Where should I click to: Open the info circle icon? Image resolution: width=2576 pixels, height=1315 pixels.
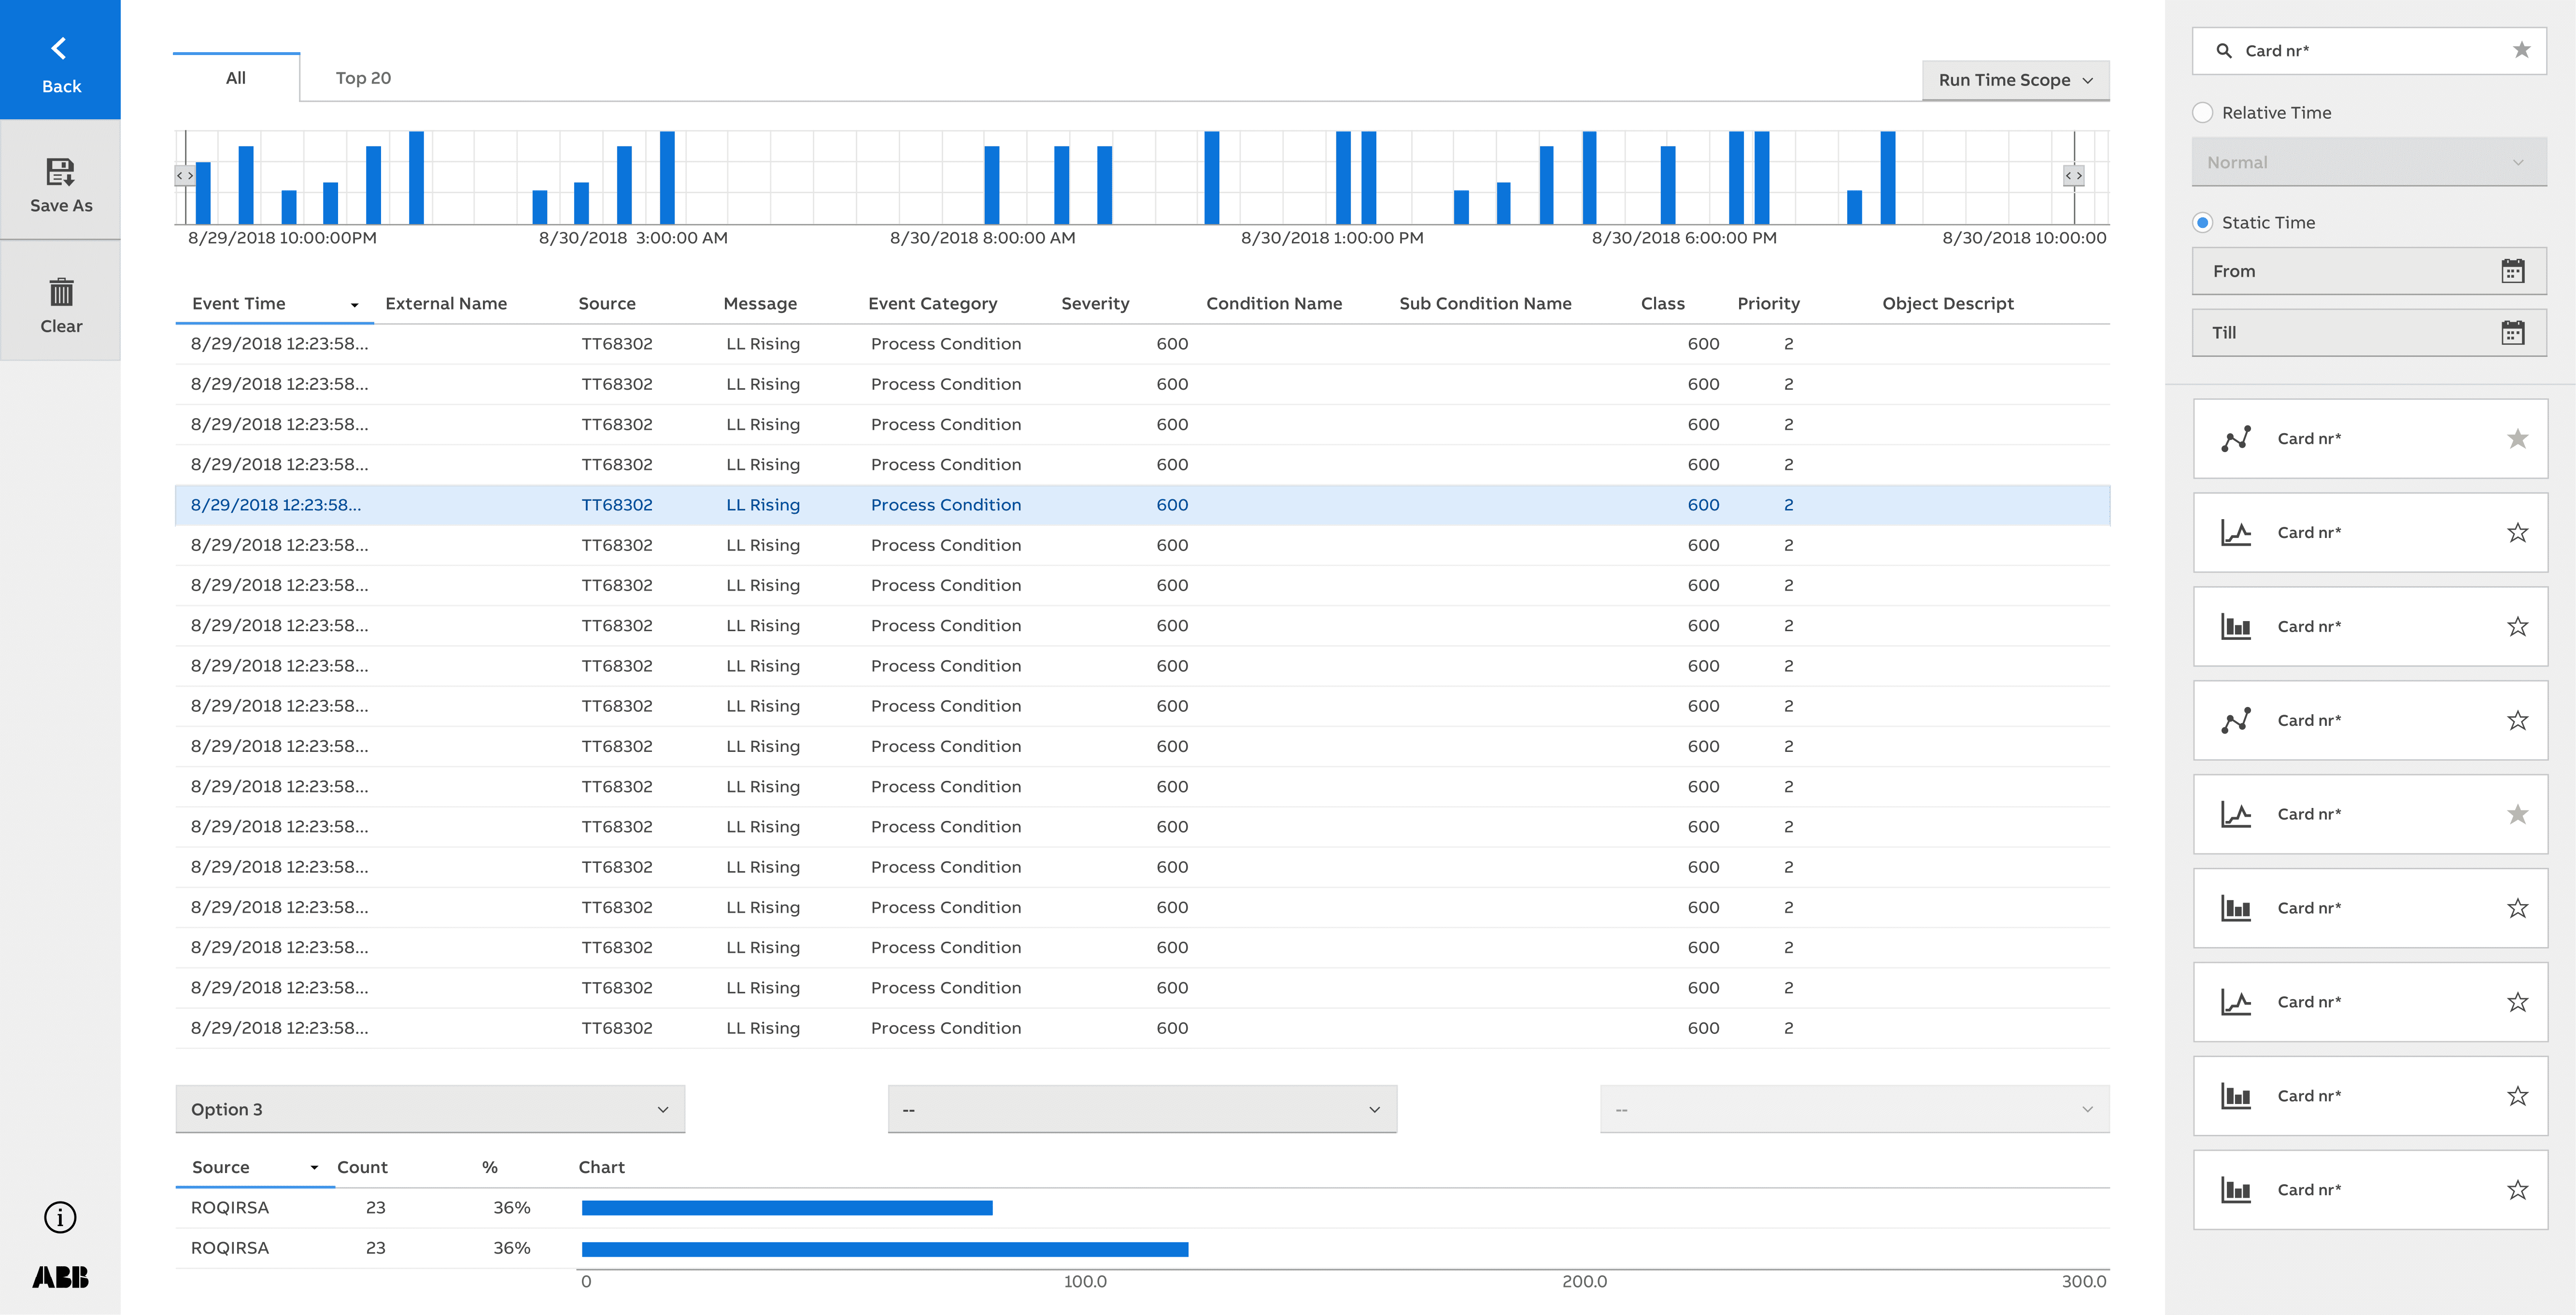(60, 1217)
